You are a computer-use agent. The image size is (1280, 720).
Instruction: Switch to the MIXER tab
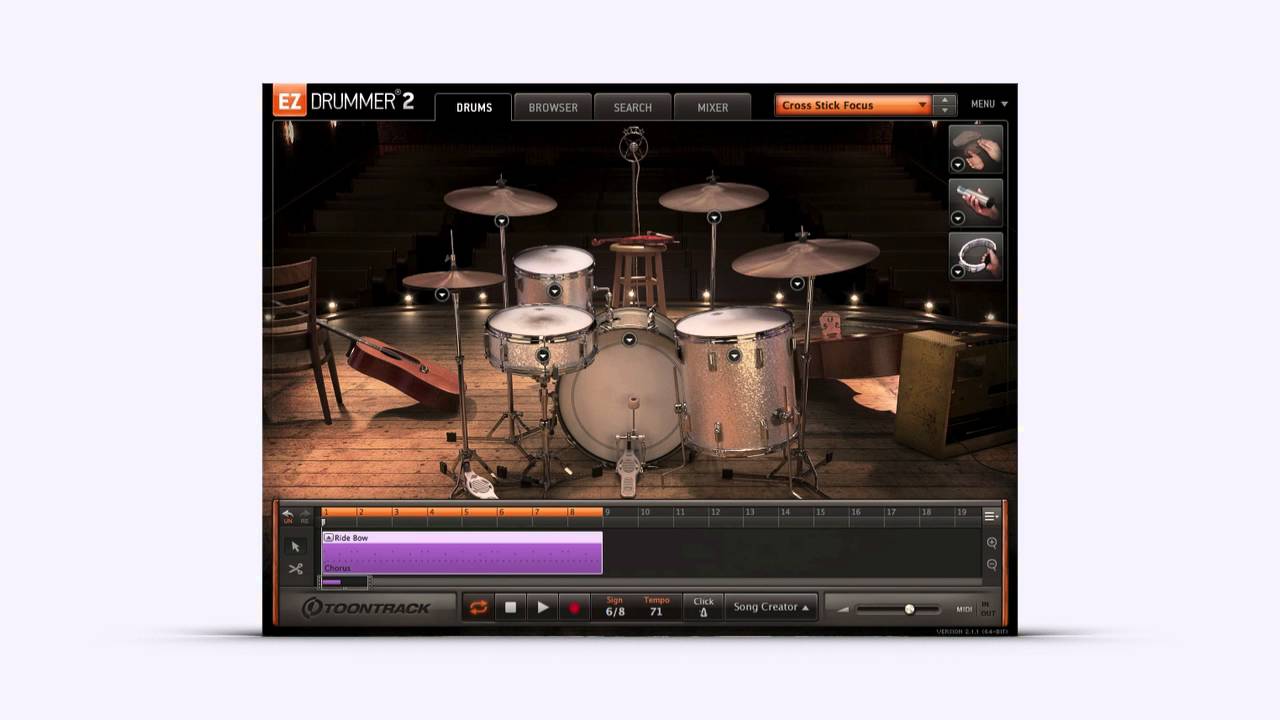[713, 107]
